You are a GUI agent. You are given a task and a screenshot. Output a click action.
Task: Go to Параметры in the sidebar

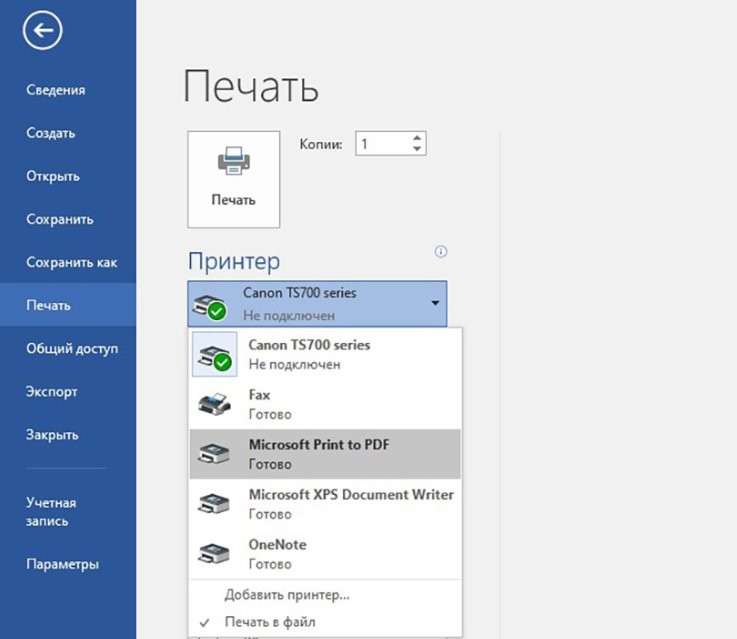point(62,564)
